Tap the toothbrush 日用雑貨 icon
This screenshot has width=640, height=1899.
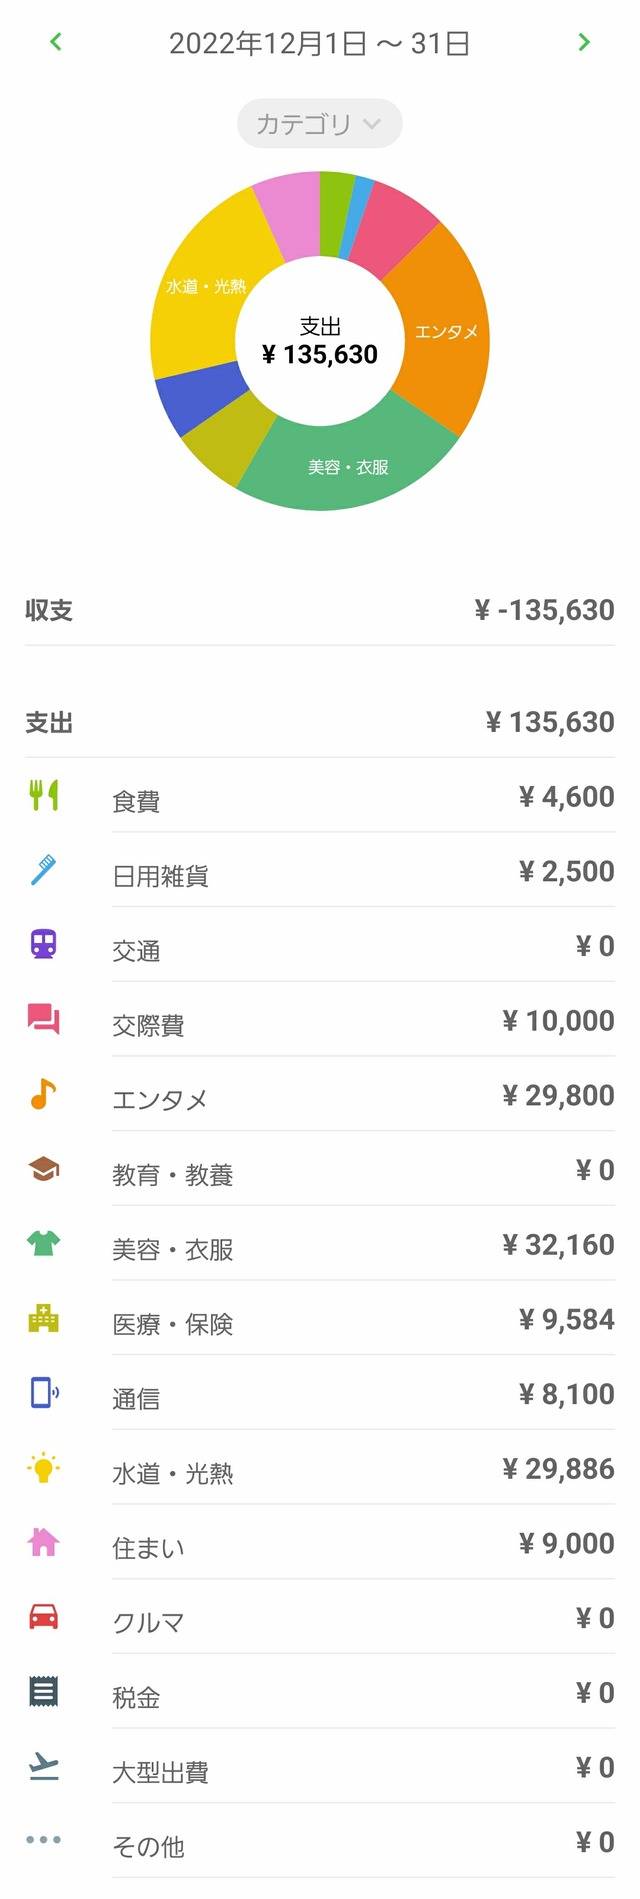tap(44, 870)
